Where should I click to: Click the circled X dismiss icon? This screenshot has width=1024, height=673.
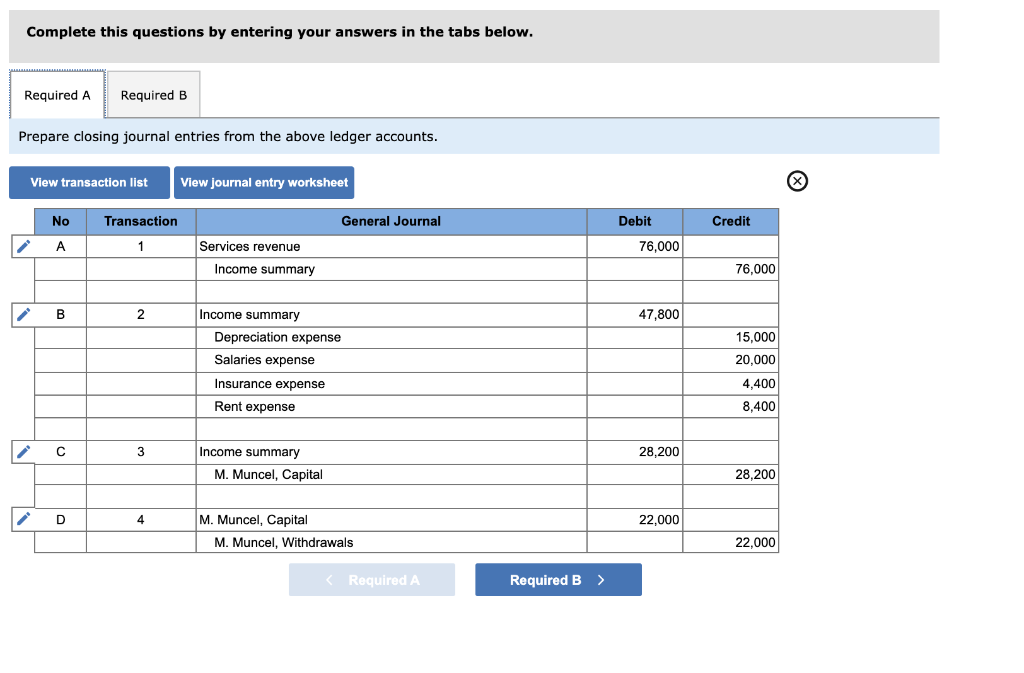click(797, 180)
